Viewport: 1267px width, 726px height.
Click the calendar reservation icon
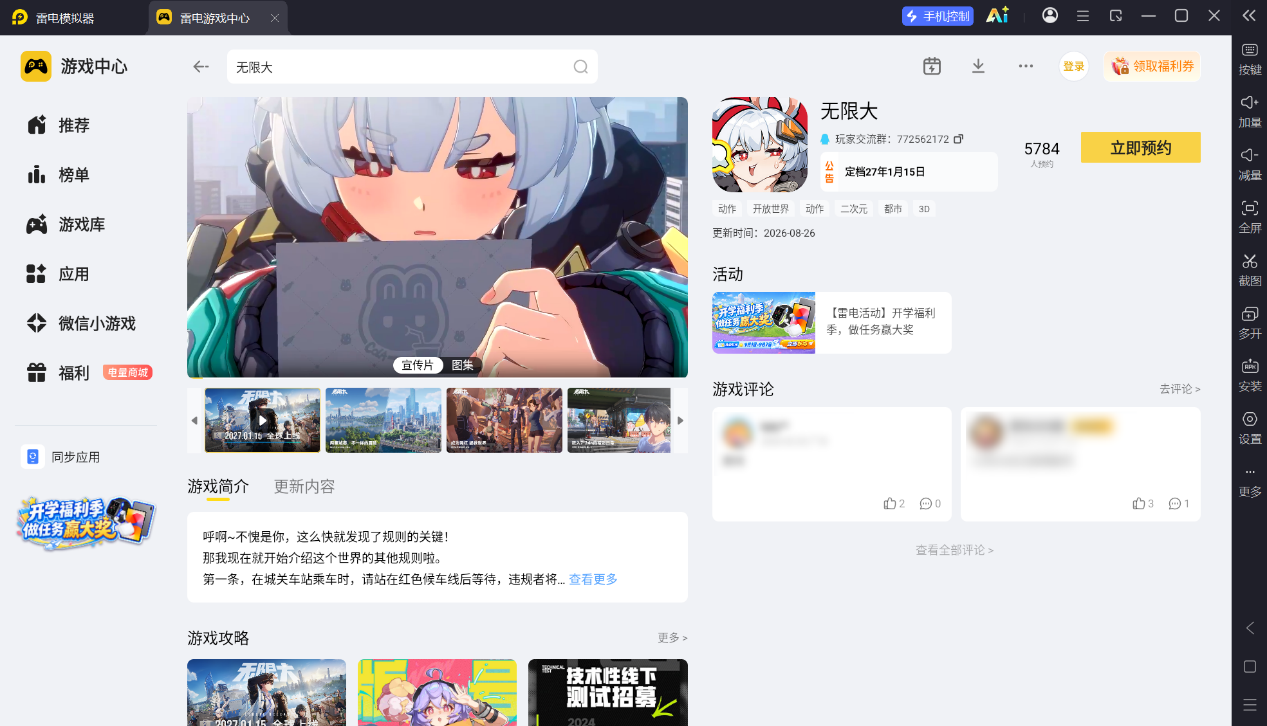[x=932, y=66]
